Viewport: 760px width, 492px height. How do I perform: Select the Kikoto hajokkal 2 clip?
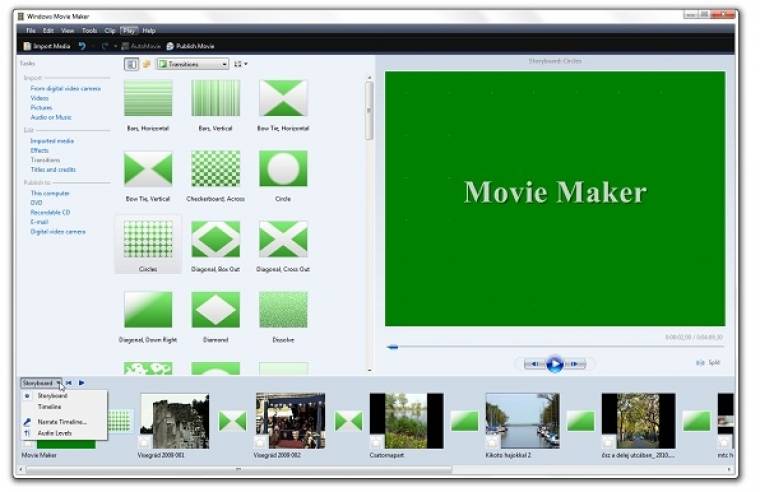tap(522, 421)
